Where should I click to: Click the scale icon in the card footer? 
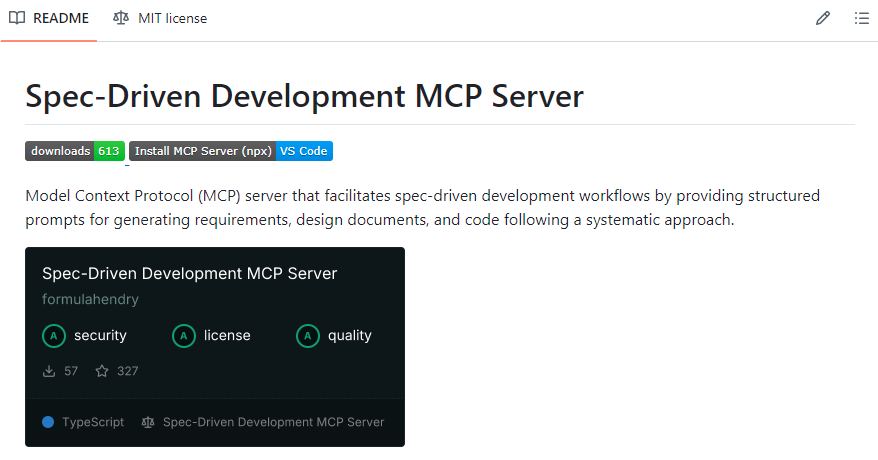[149, 422]
